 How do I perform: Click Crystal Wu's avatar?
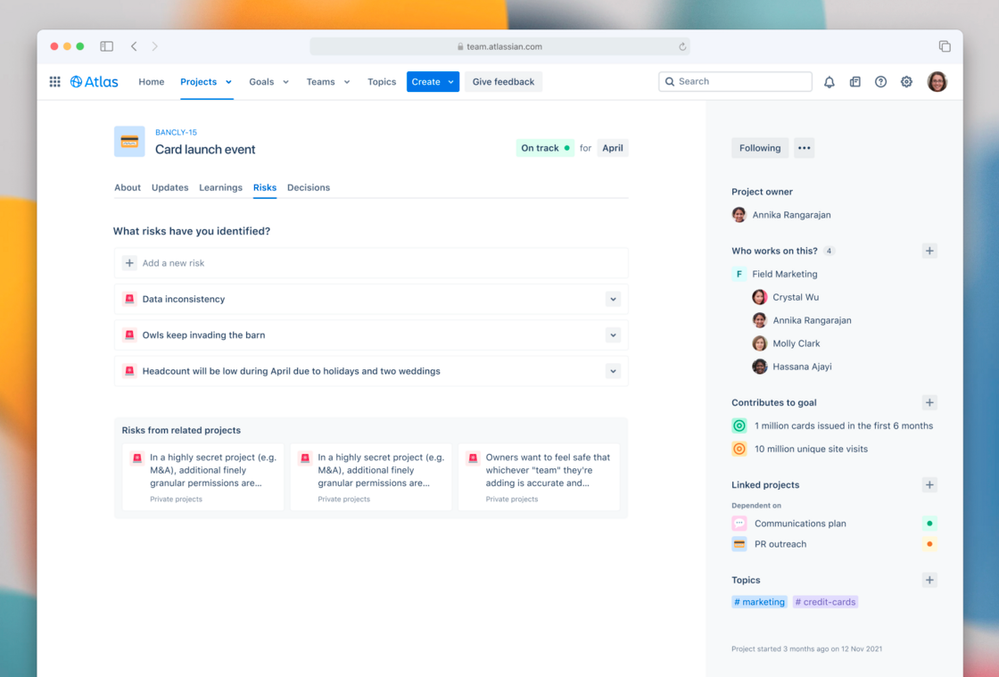point(759,297)
